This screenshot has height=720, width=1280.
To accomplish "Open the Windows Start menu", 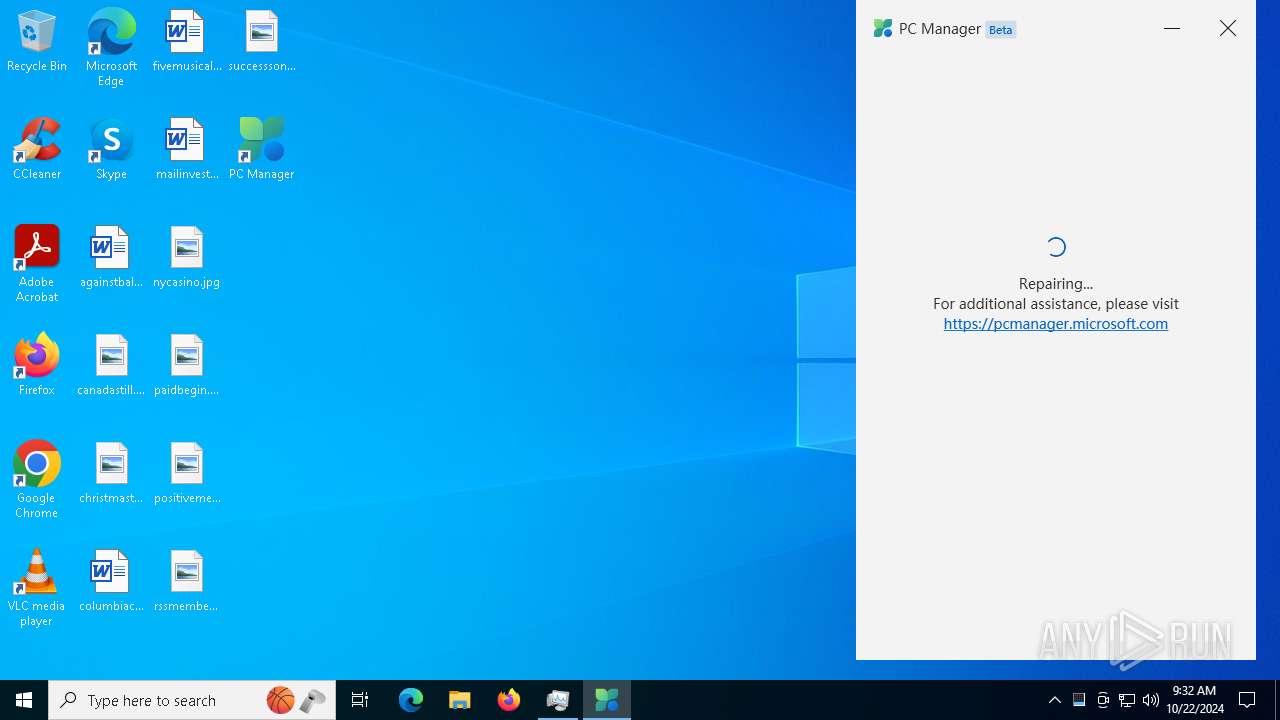I will tap(24, 700).
